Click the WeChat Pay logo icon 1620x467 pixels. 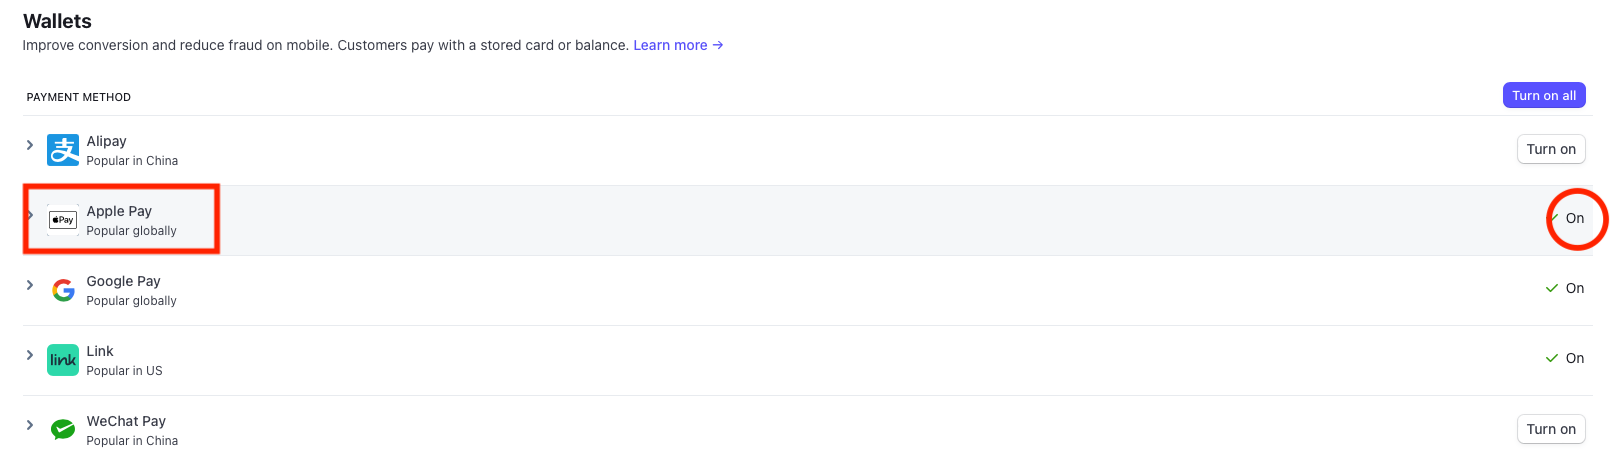point(63,430)
